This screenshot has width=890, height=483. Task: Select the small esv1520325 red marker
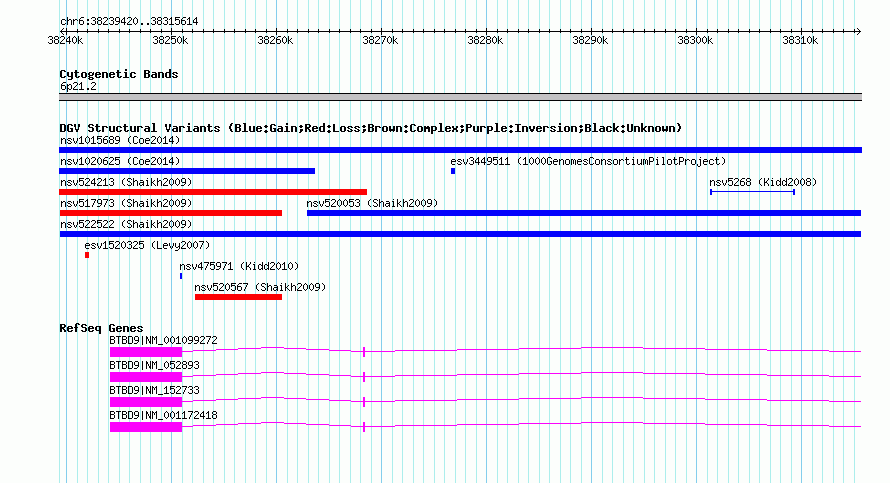point(87,255)
